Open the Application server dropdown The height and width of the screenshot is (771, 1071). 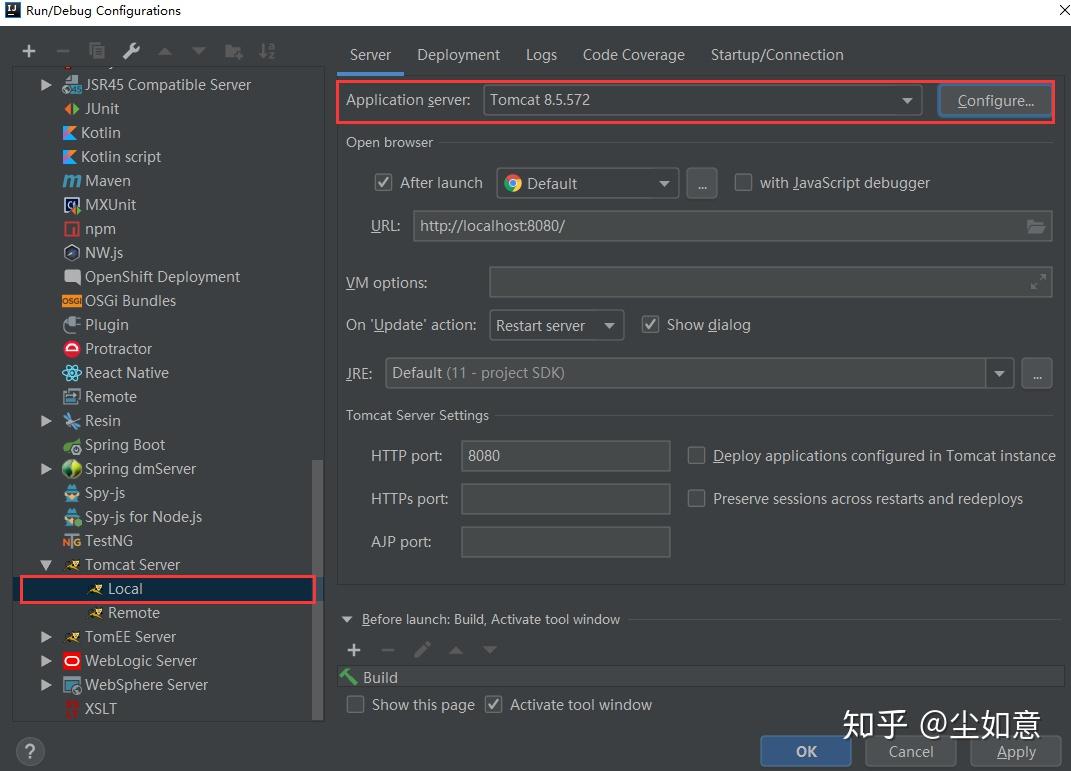pyautogui.click(x=907, y=100)
